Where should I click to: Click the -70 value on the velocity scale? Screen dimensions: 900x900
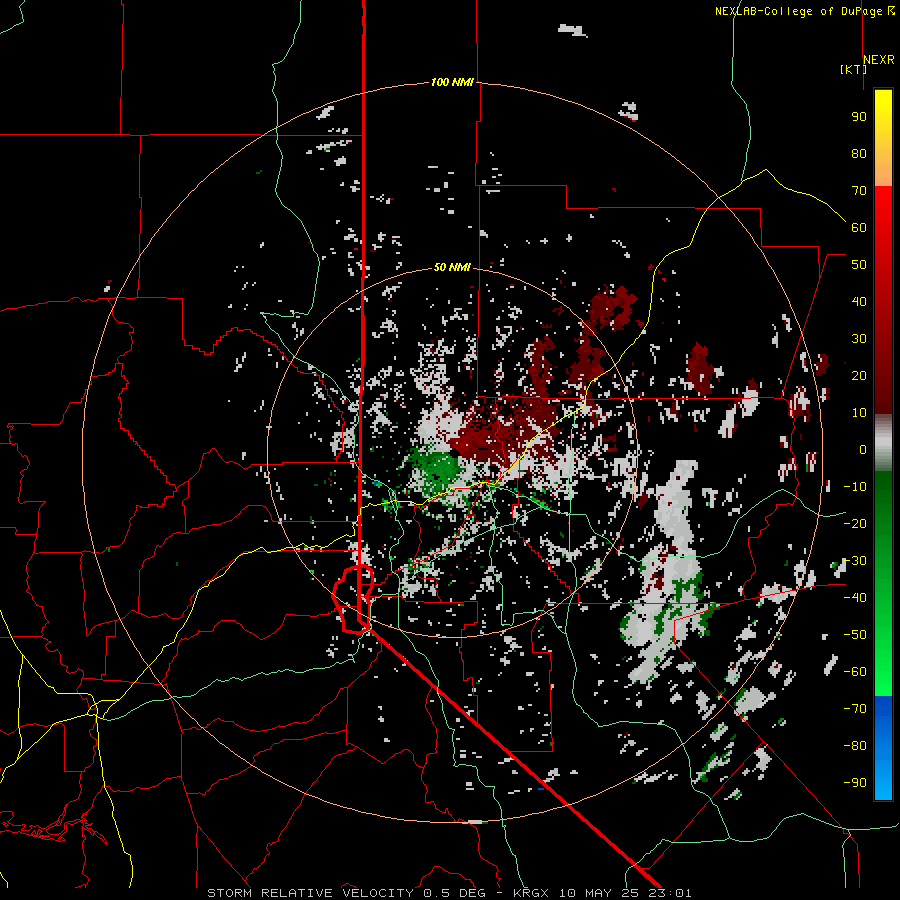point(855,709)
